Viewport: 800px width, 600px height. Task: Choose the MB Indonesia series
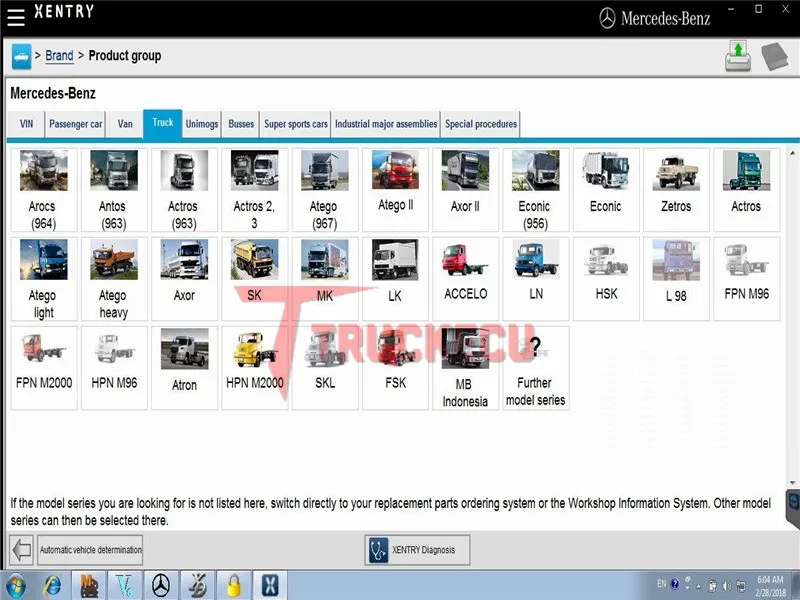[x=465, y=368]
